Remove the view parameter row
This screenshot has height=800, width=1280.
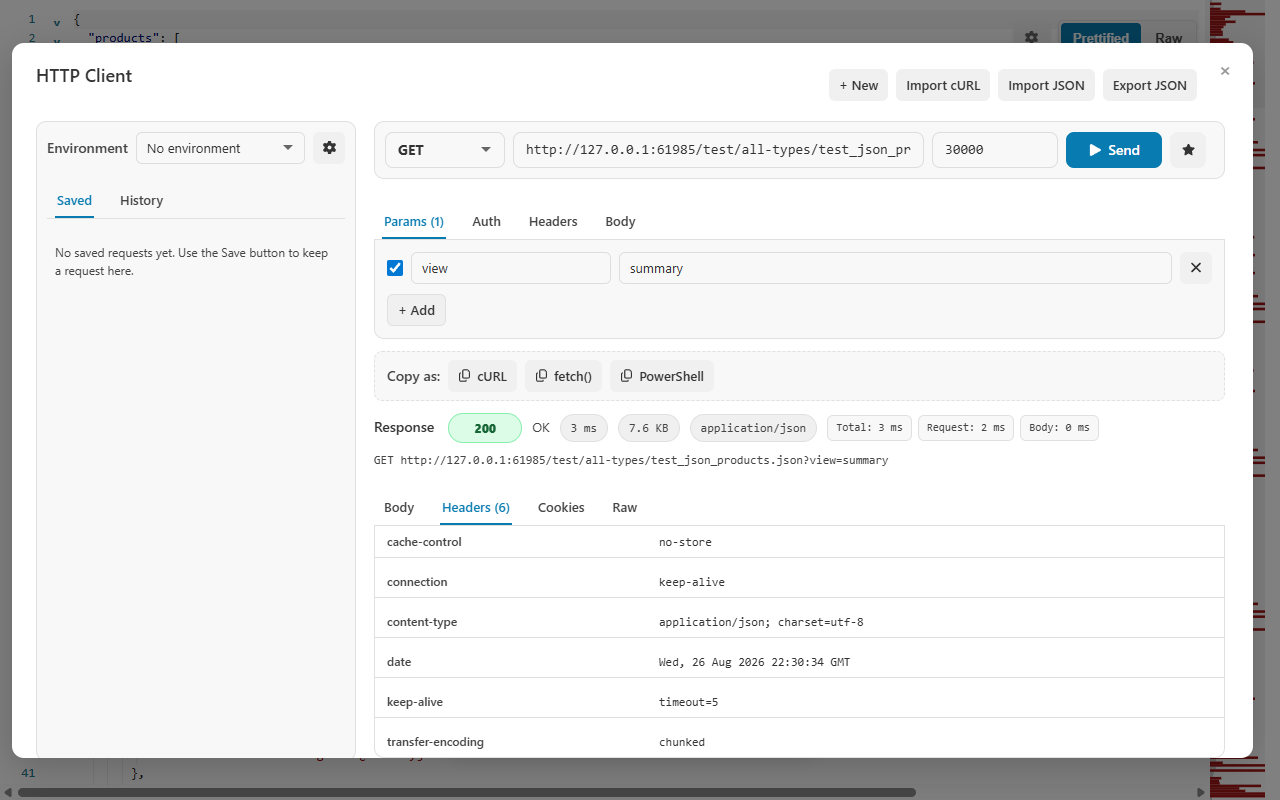click(x=1196, y=268)
